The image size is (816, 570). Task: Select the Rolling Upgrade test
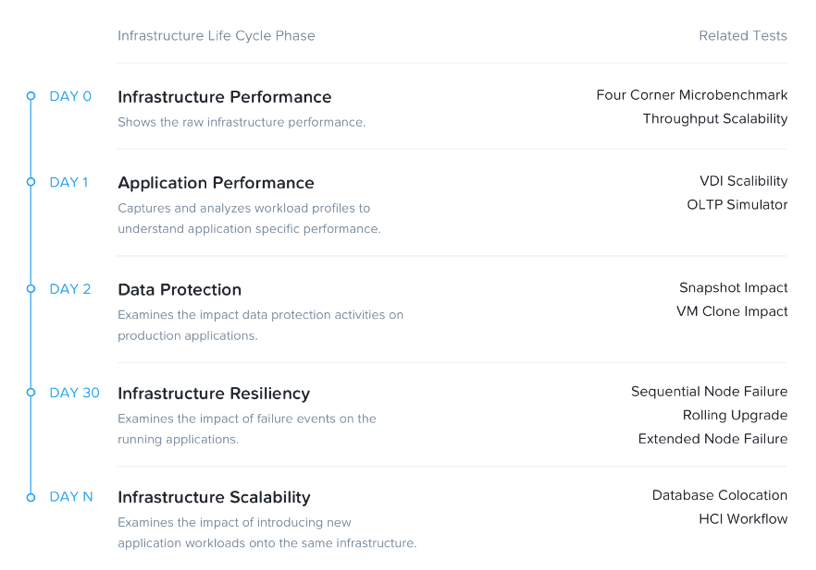pyautogui.click(x=735, y=415)
